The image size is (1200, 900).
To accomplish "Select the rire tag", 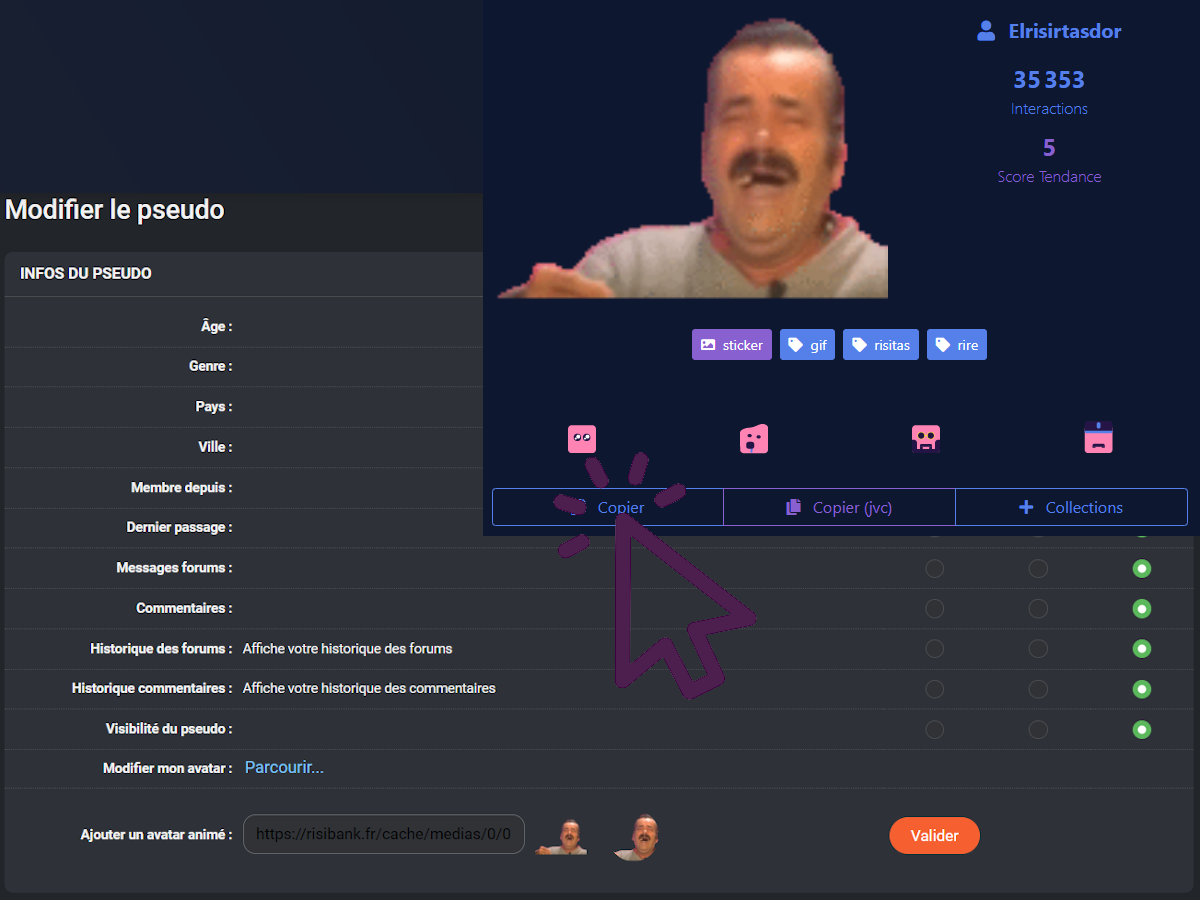I will [x=956, y=345].
